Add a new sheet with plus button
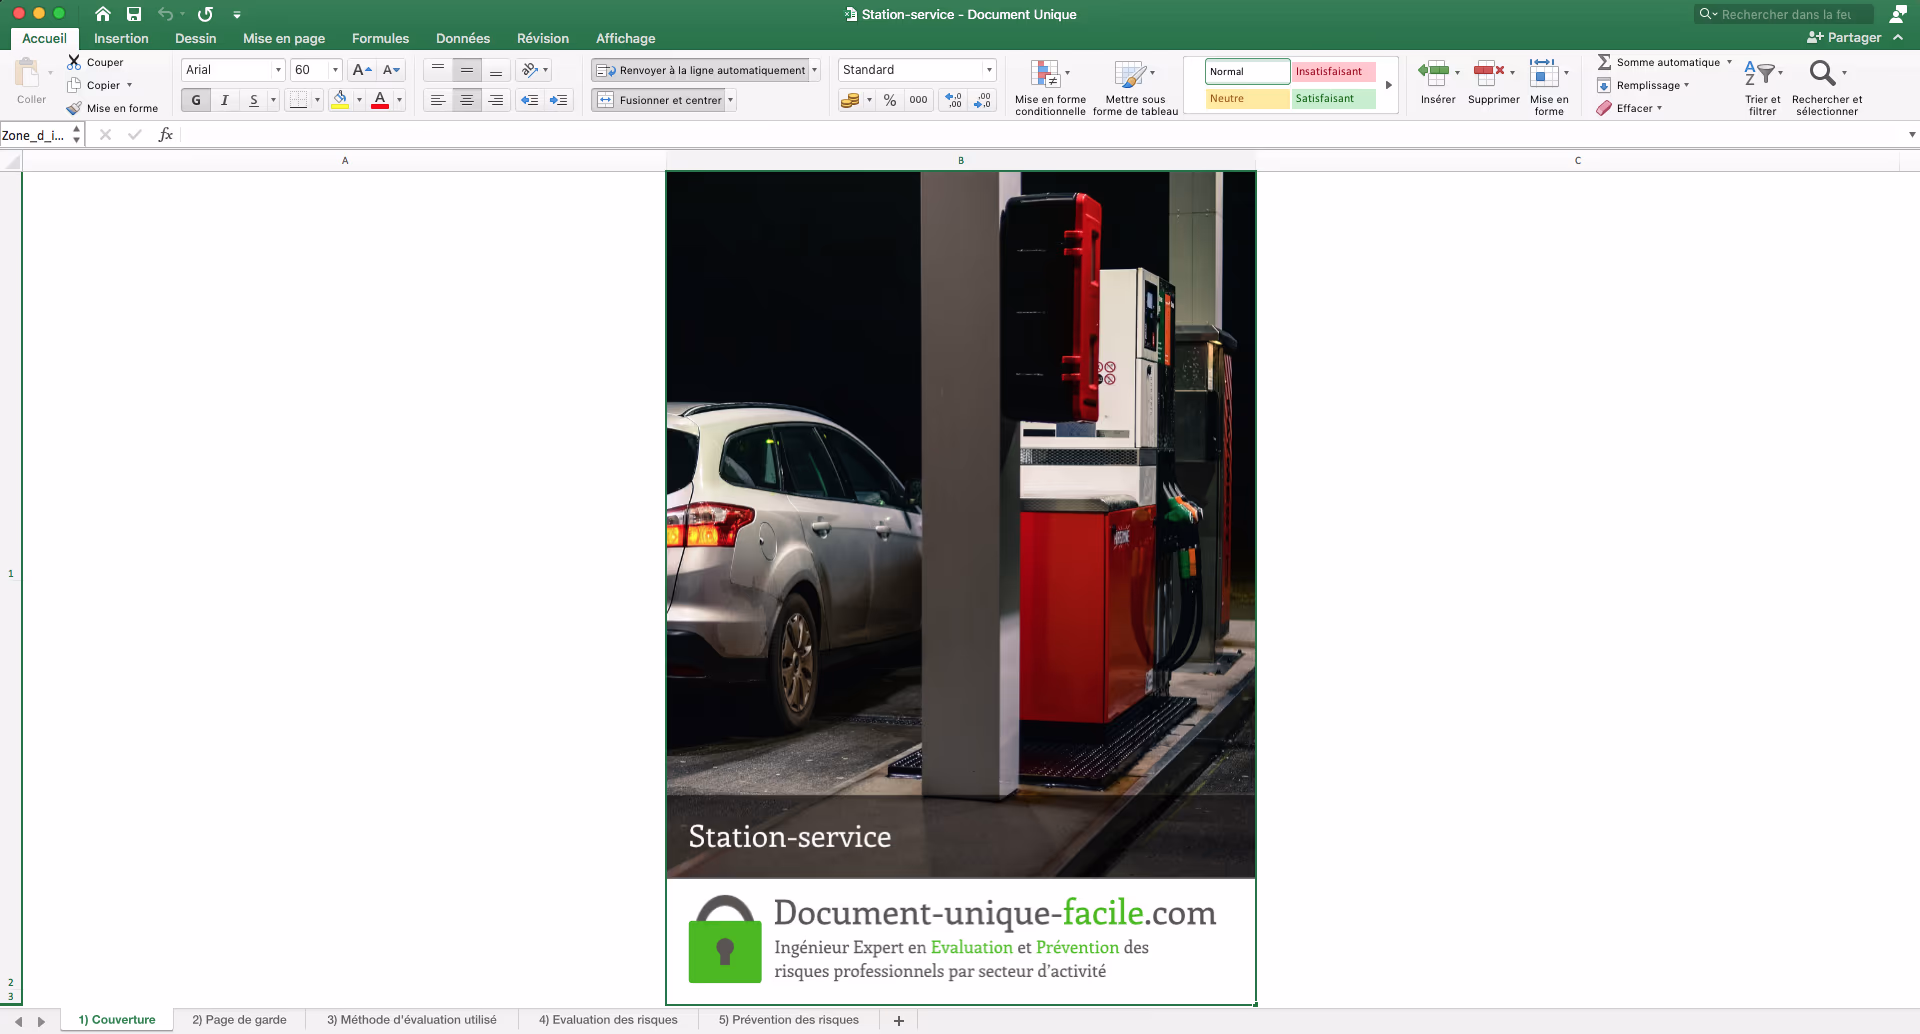The width and height of the screenshot is (1920, 1034). point(899,1021)
